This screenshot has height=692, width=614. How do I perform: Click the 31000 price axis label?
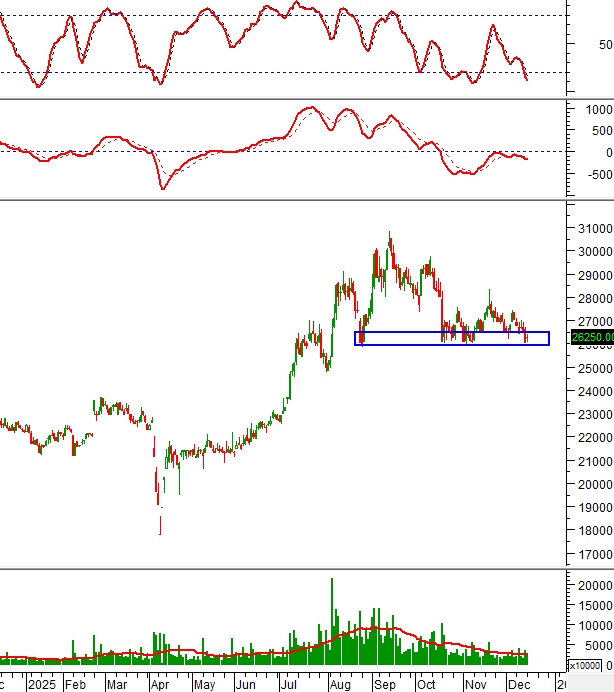point(592,229)
